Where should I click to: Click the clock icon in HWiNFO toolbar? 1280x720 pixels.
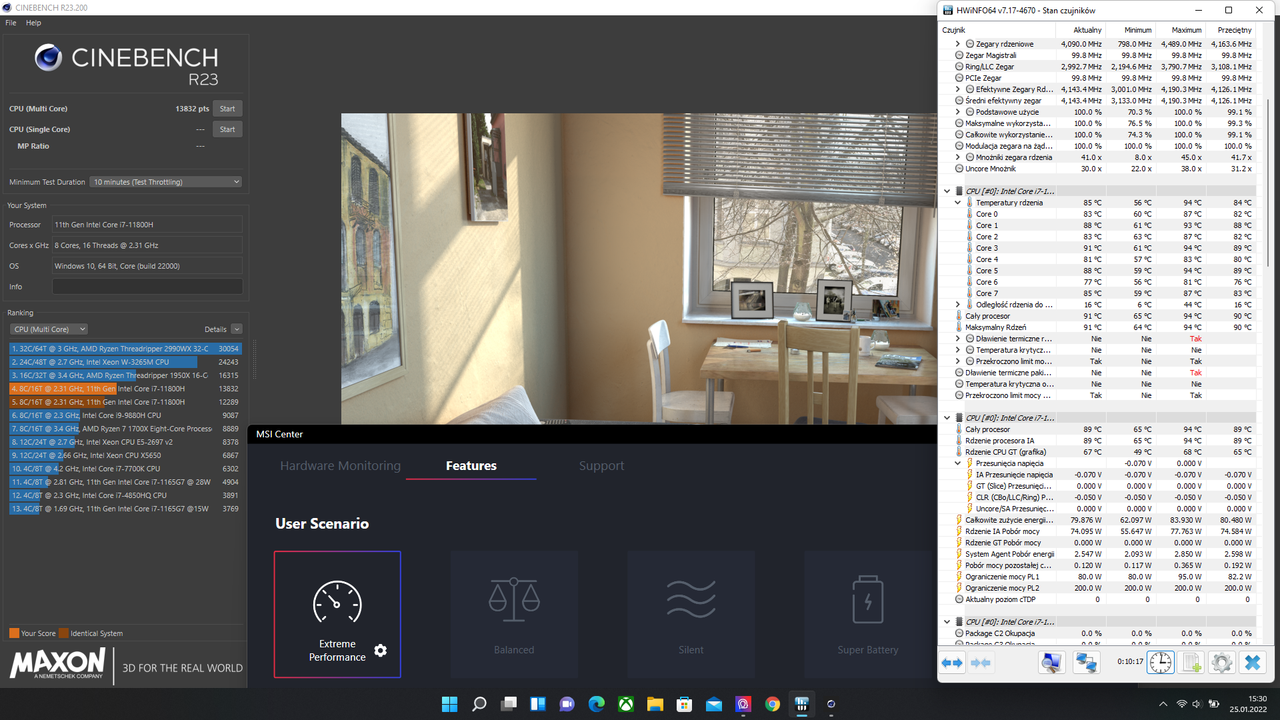1159,662
